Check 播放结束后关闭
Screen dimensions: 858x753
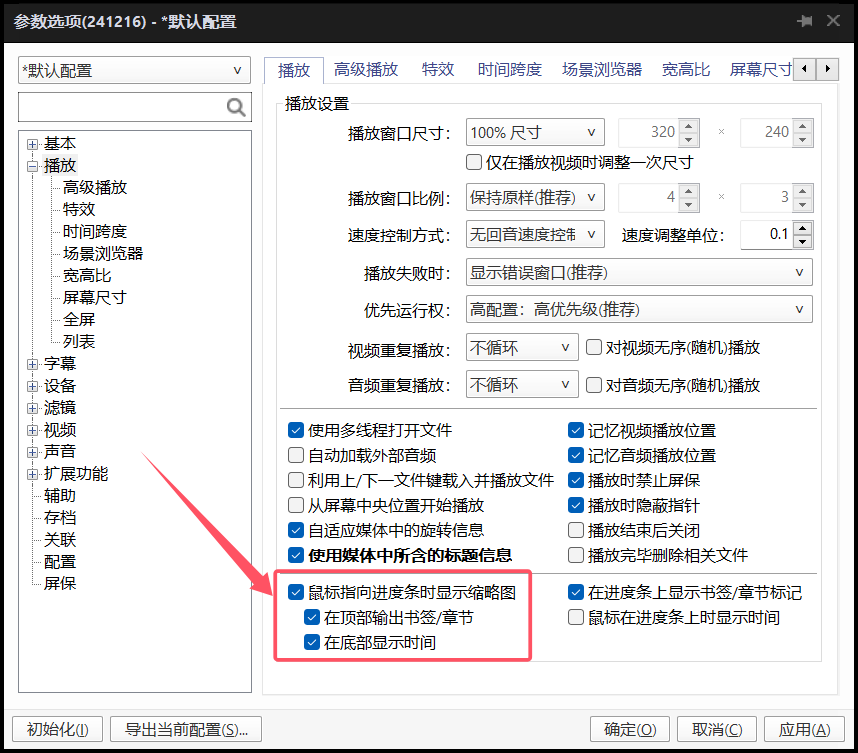point(576,530)
